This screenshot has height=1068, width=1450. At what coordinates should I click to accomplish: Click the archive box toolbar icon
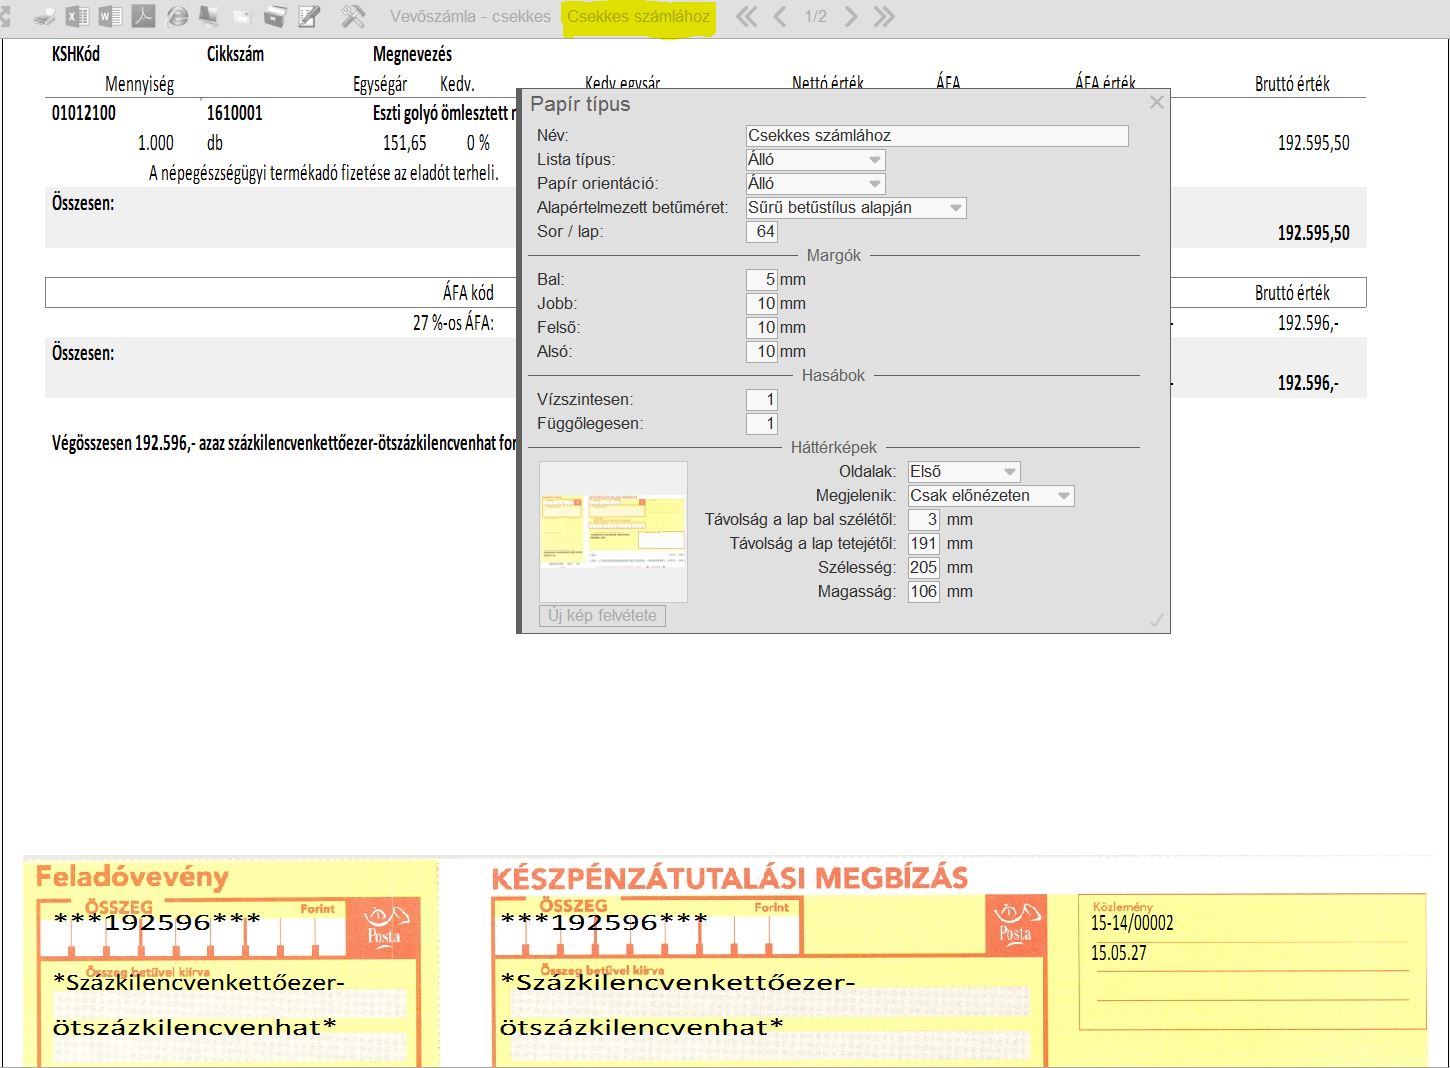click(x=275, y=17)
